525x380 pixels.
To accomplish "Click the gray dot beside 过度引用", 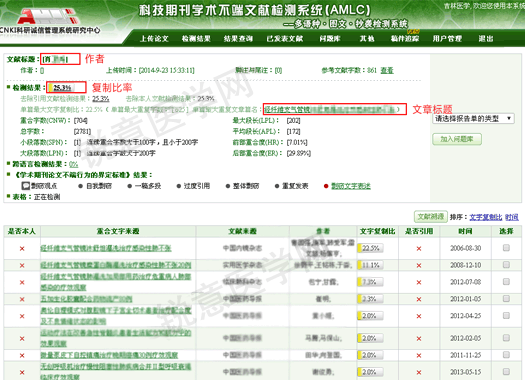I will click(179, 186).
